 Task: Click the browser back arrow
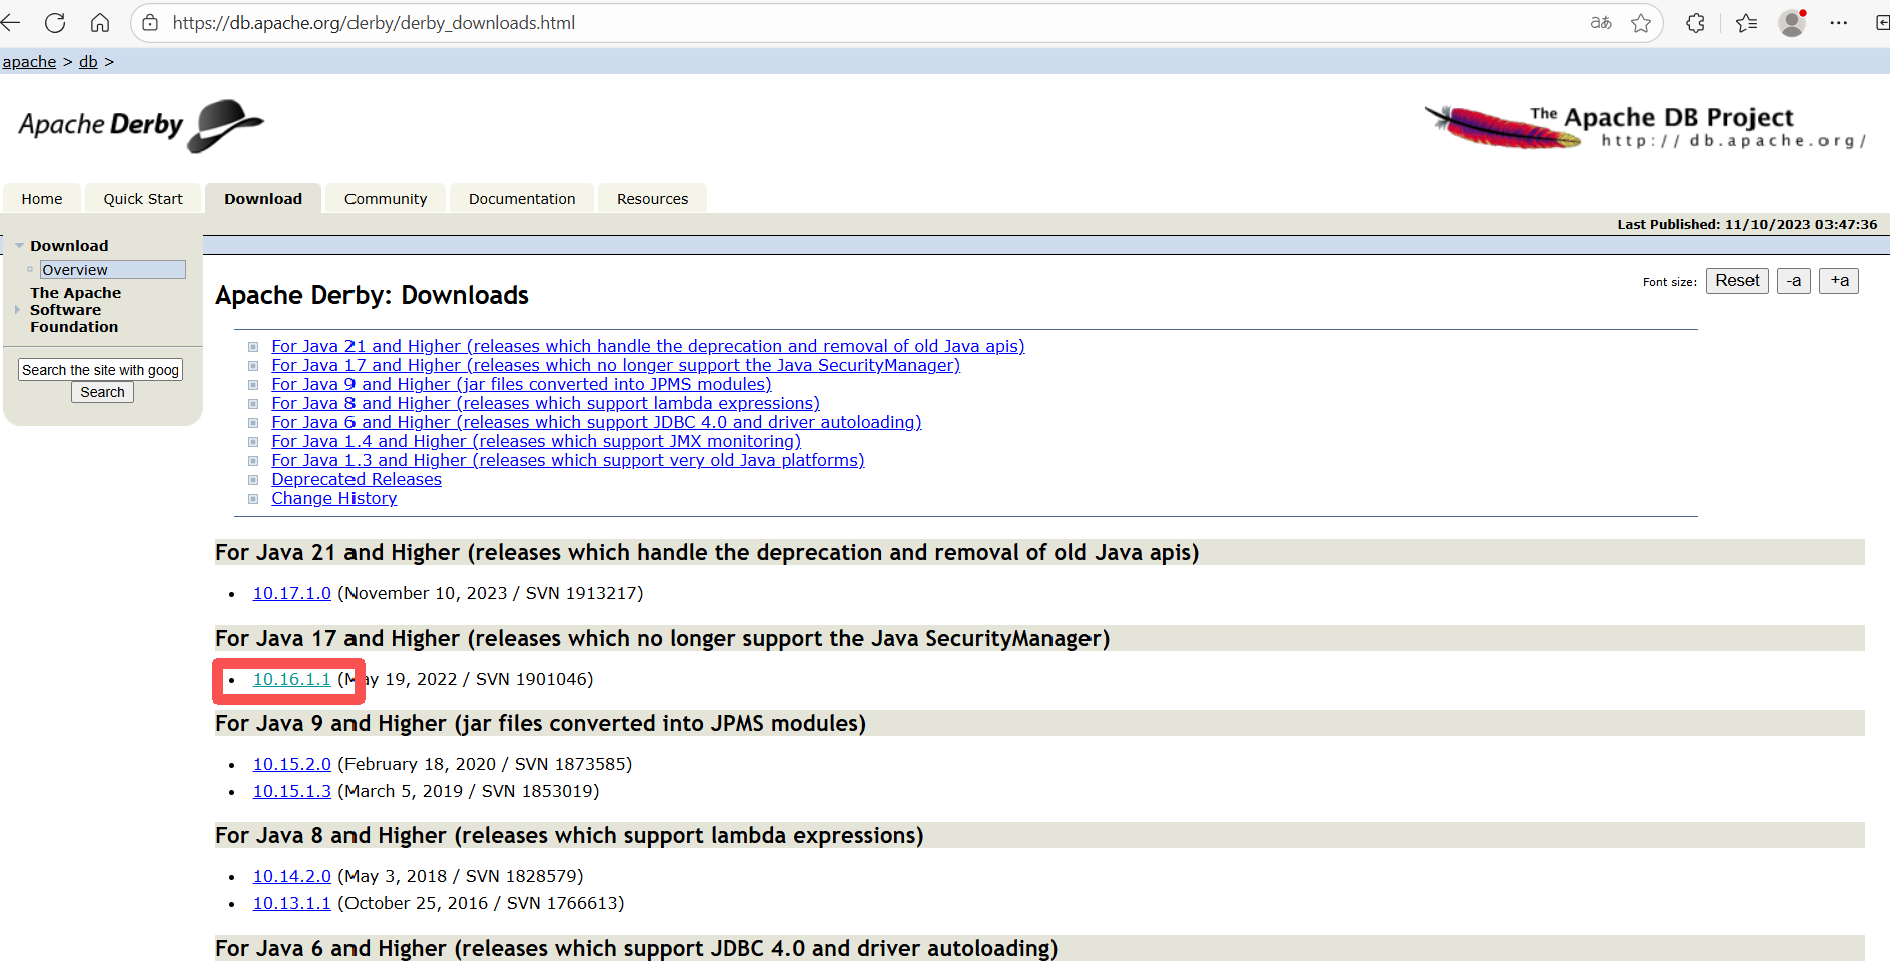pyautogui.click(x=10, y=22)
